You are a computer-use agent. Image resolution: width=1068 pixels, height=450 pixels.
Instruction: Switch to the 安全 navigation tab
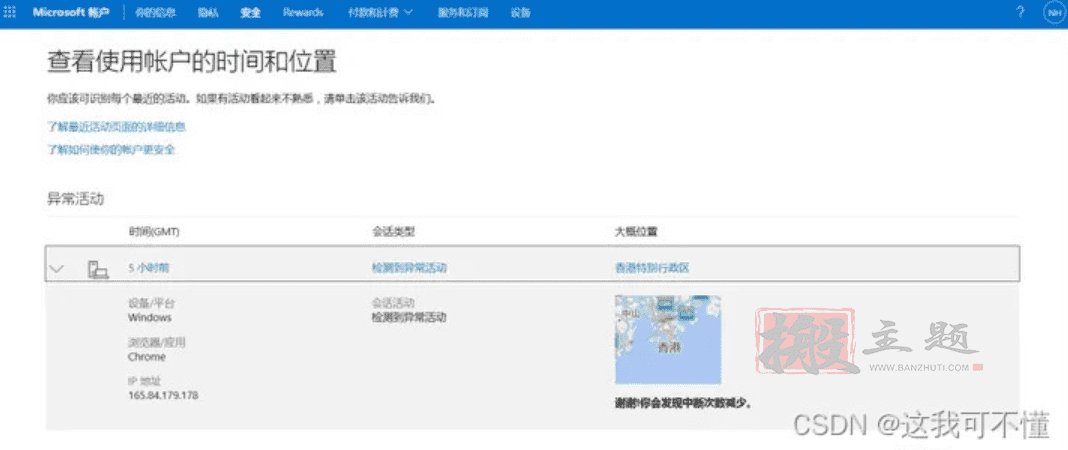click(x=251, y=12)
